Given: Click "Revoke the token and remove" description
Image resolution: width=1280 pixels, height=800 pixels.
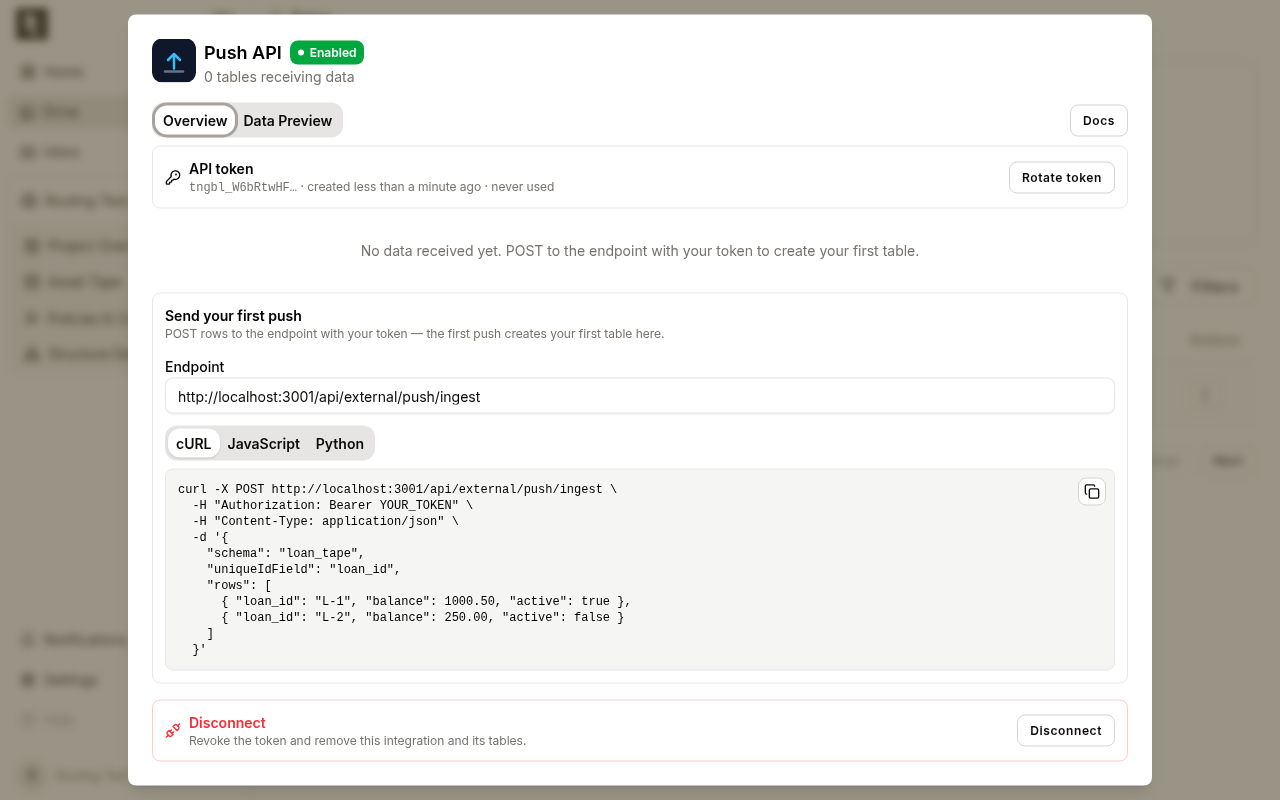Looking at the screenshot, I should pos(357,741).
